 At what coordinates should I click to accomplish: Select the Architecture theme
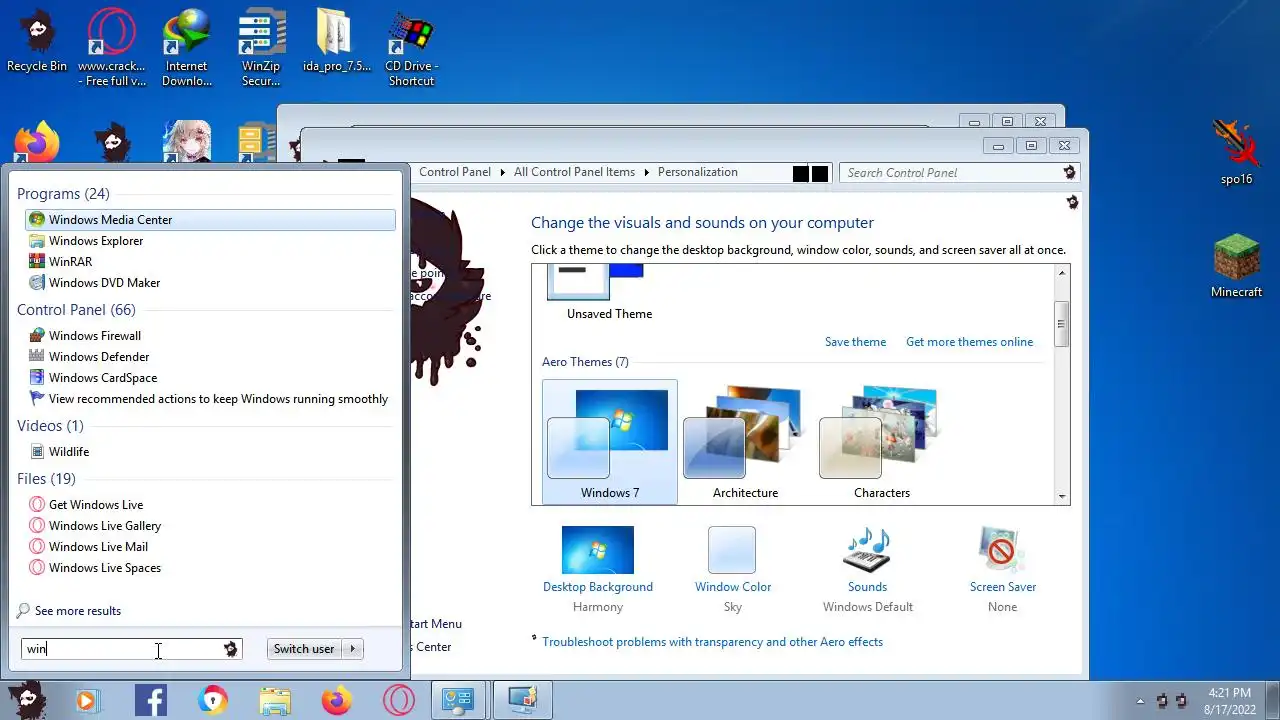(745, 442)
